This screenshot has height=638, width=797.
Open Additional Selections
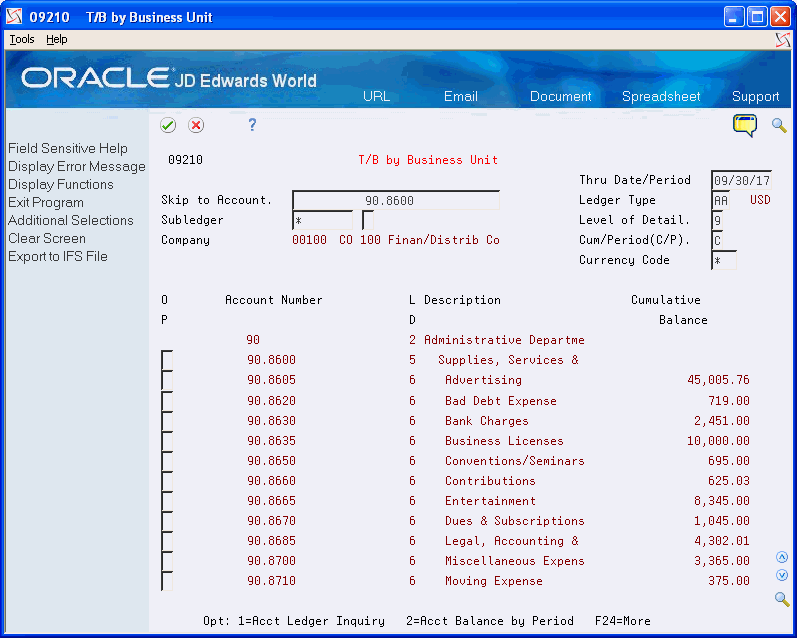[x=71, y=220]
